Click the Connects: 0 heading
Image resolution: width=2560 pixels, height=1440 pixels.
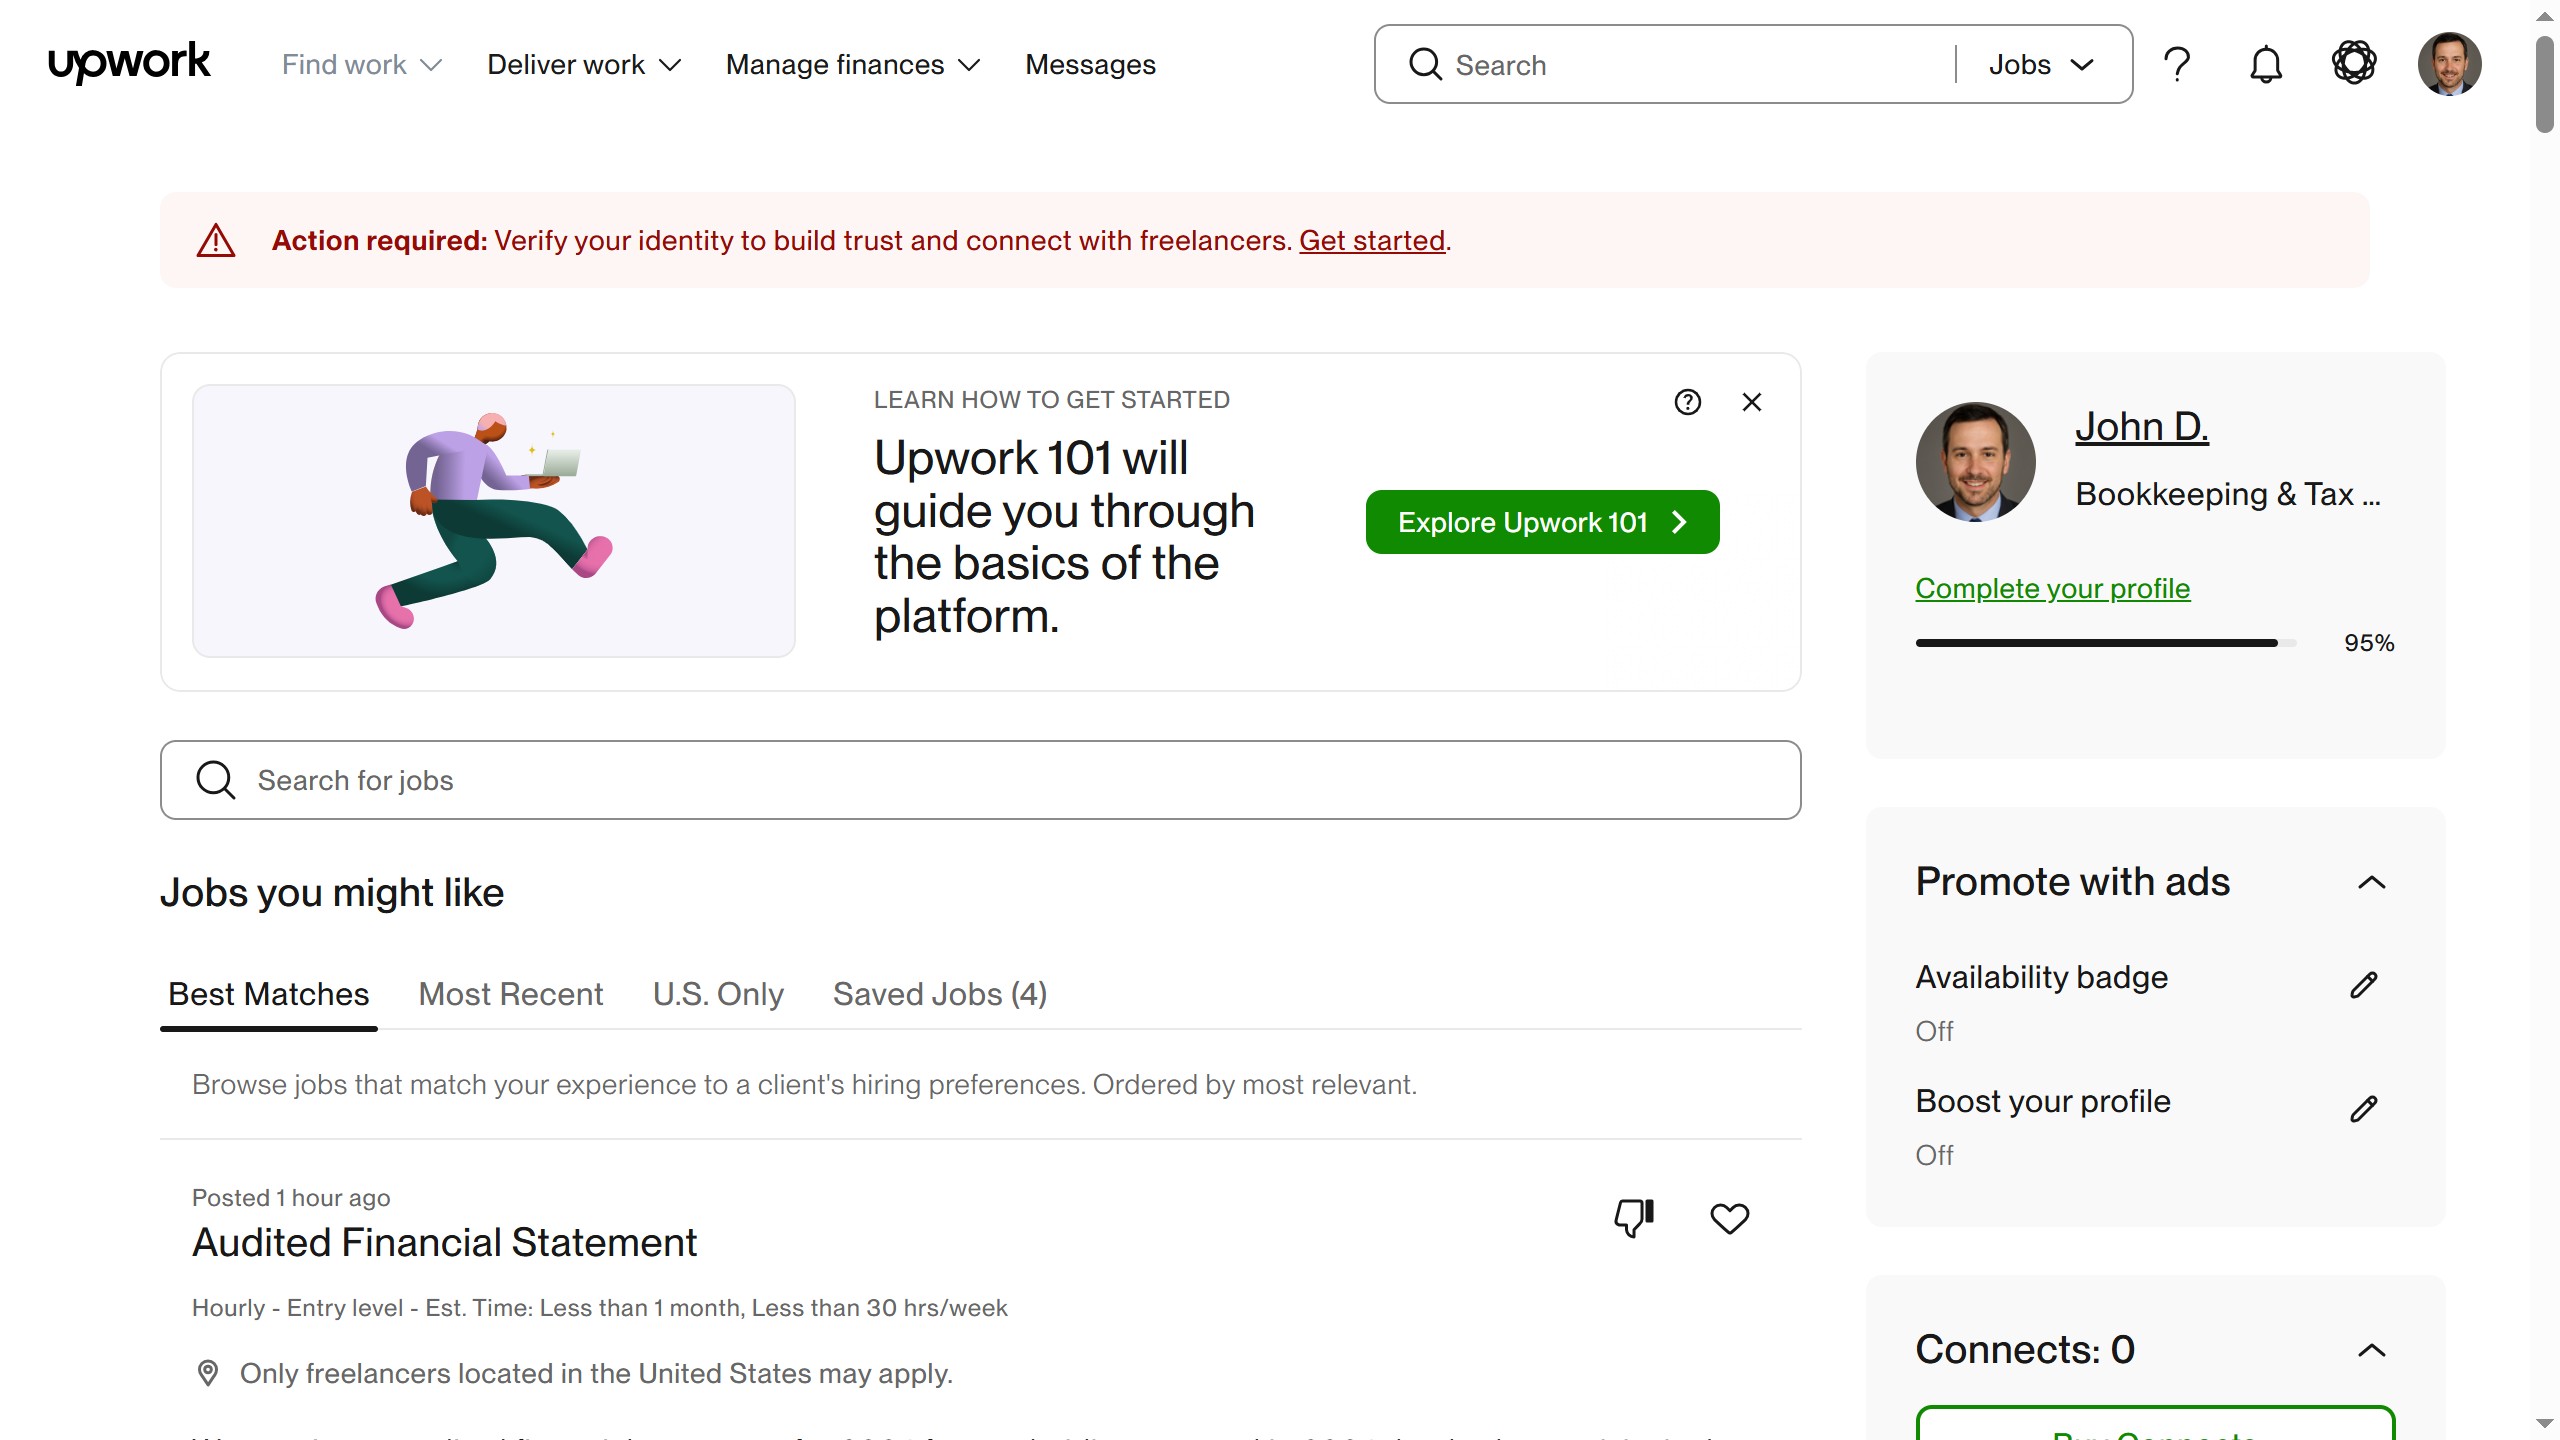[x=2025, y=1350]
